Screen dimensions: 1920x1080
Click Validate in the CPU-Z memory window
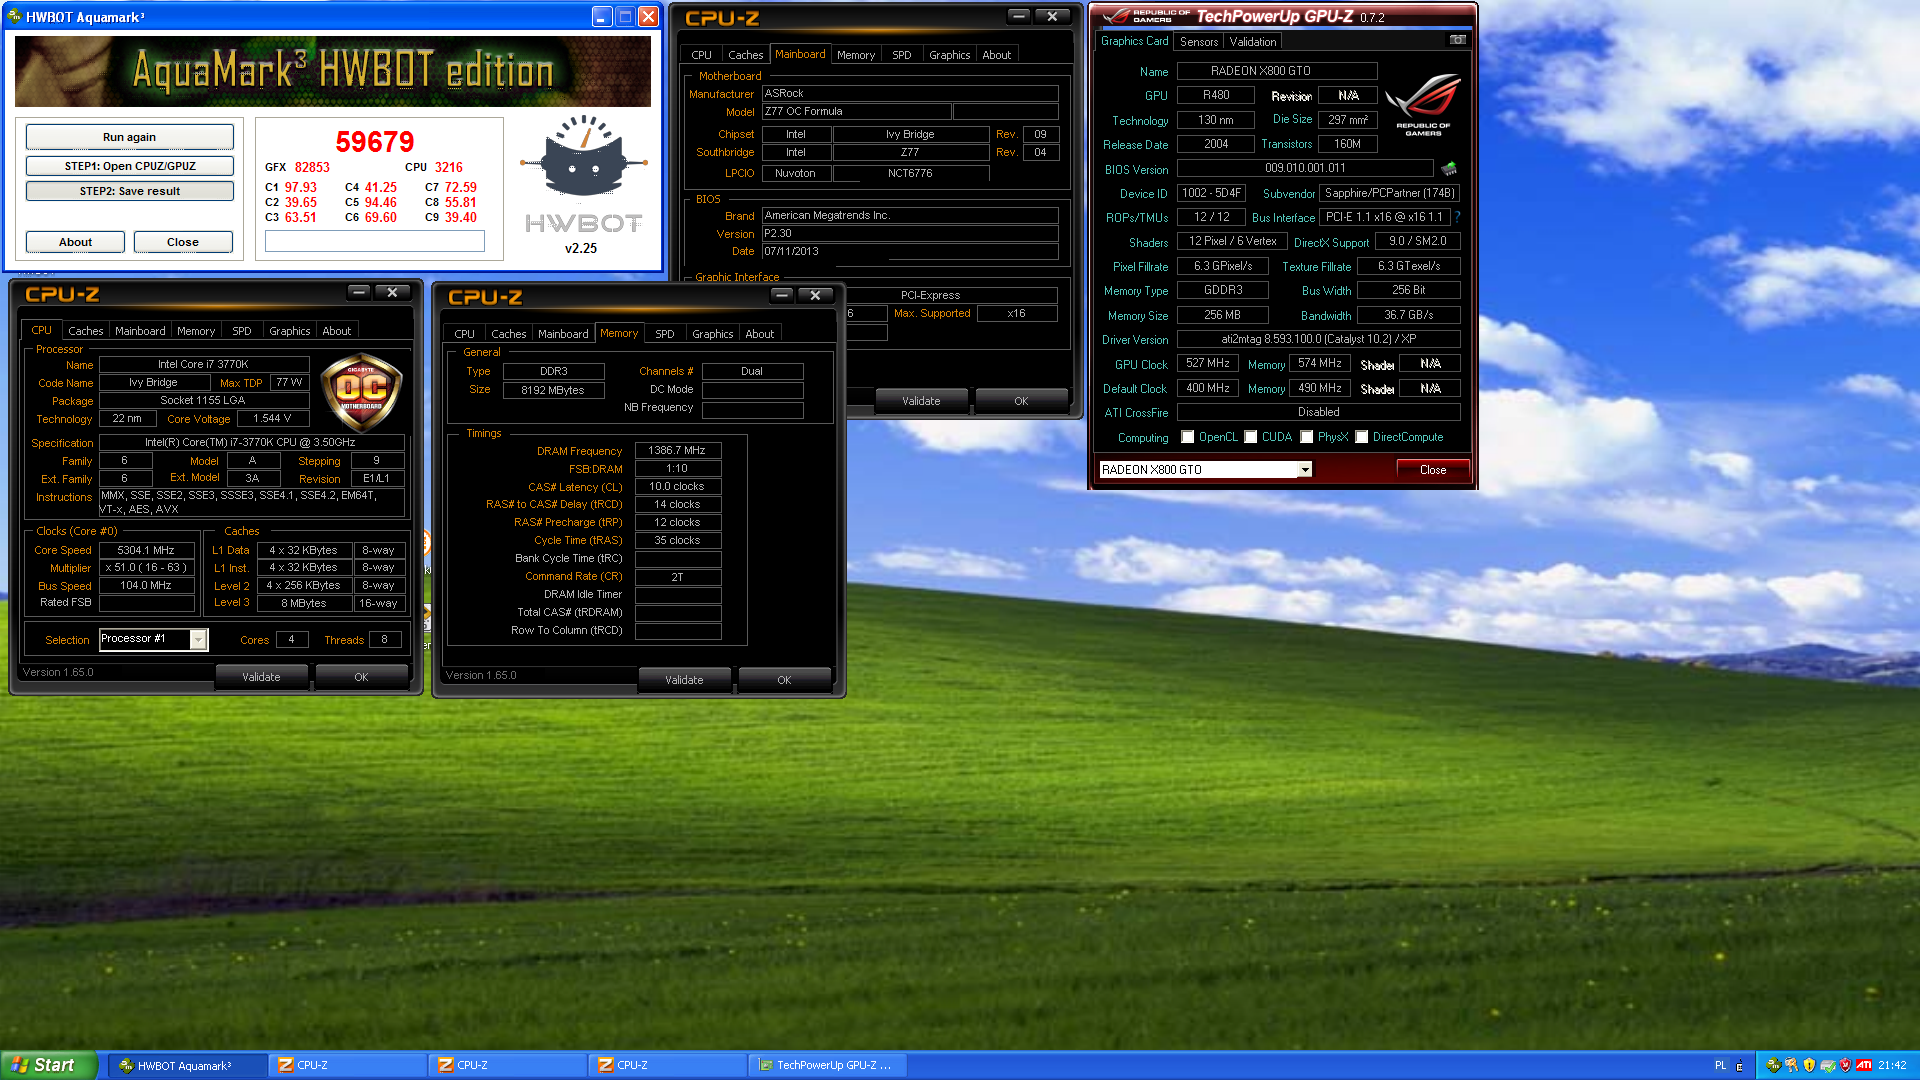(x=684, y=680)
